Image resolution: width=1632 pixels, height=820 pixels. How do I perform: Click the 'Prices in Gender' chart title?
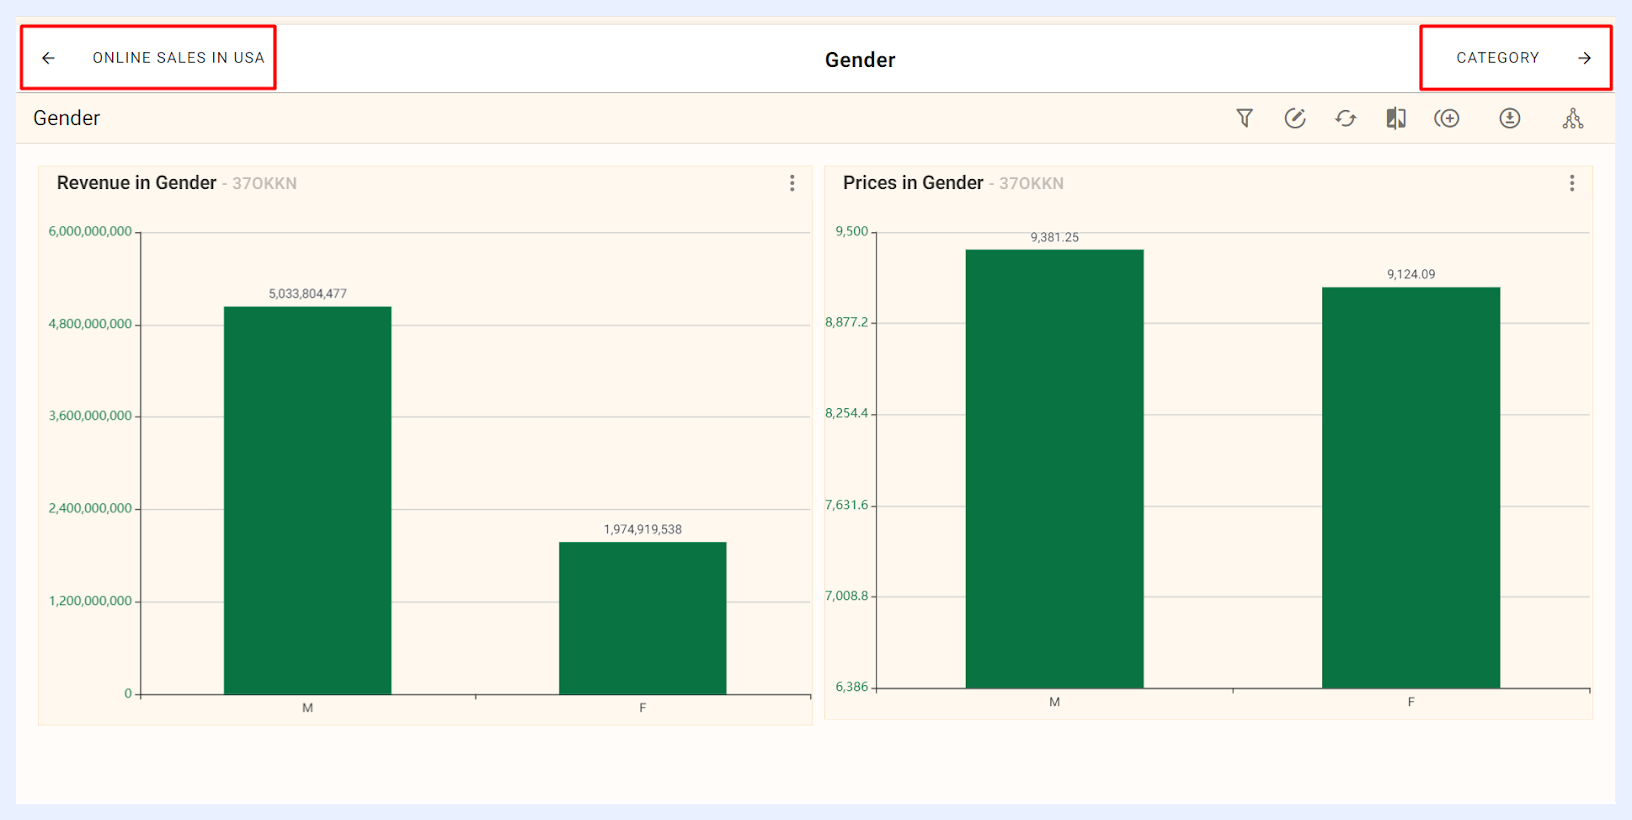pyautogui.click(x=913, y=183)
